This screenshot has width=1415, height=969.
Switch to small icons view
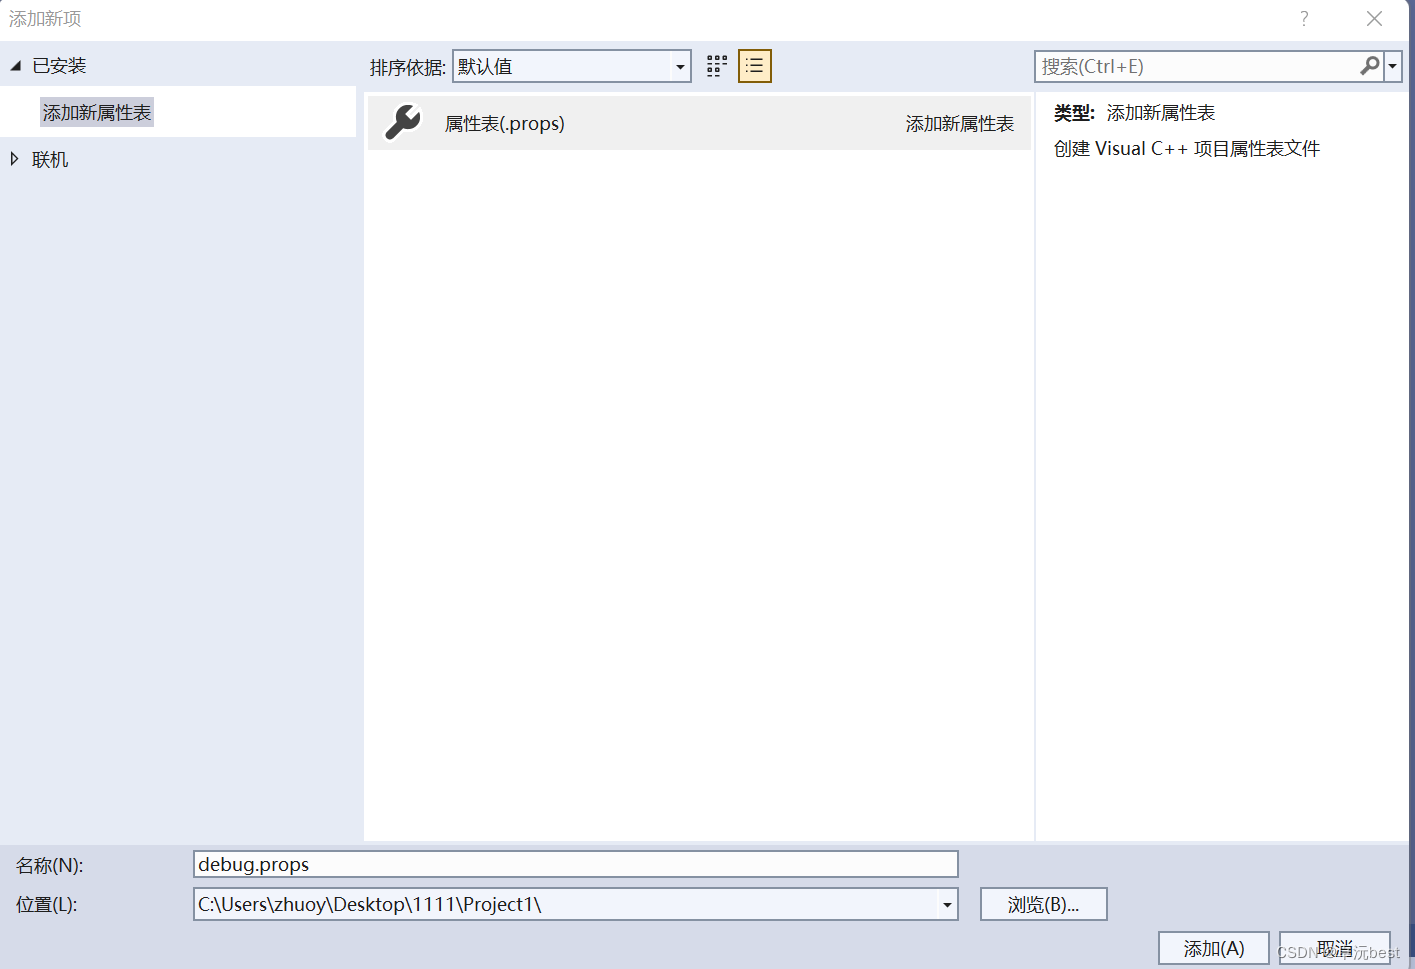[716, 65]
